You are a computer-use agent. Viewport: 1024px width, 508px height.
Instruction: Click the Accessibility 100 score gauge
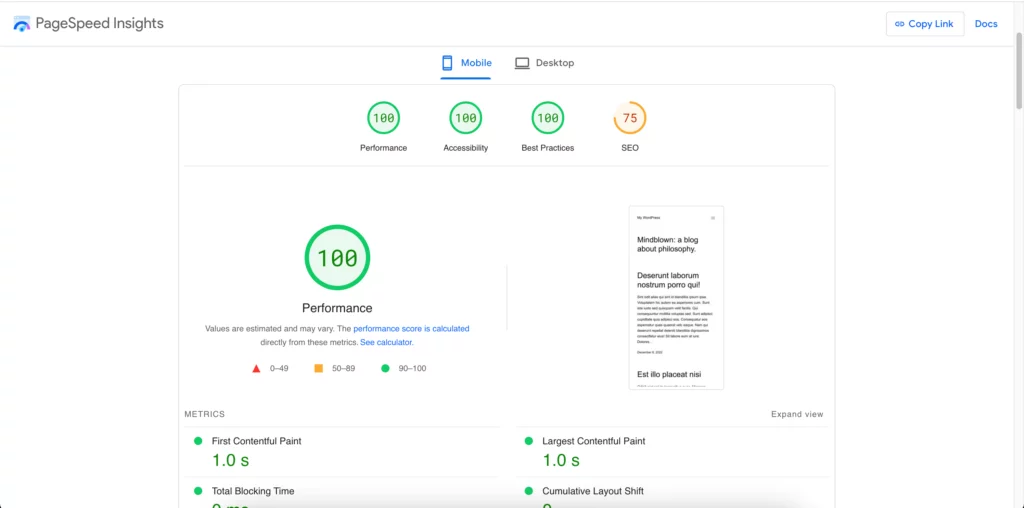[466, 118]
